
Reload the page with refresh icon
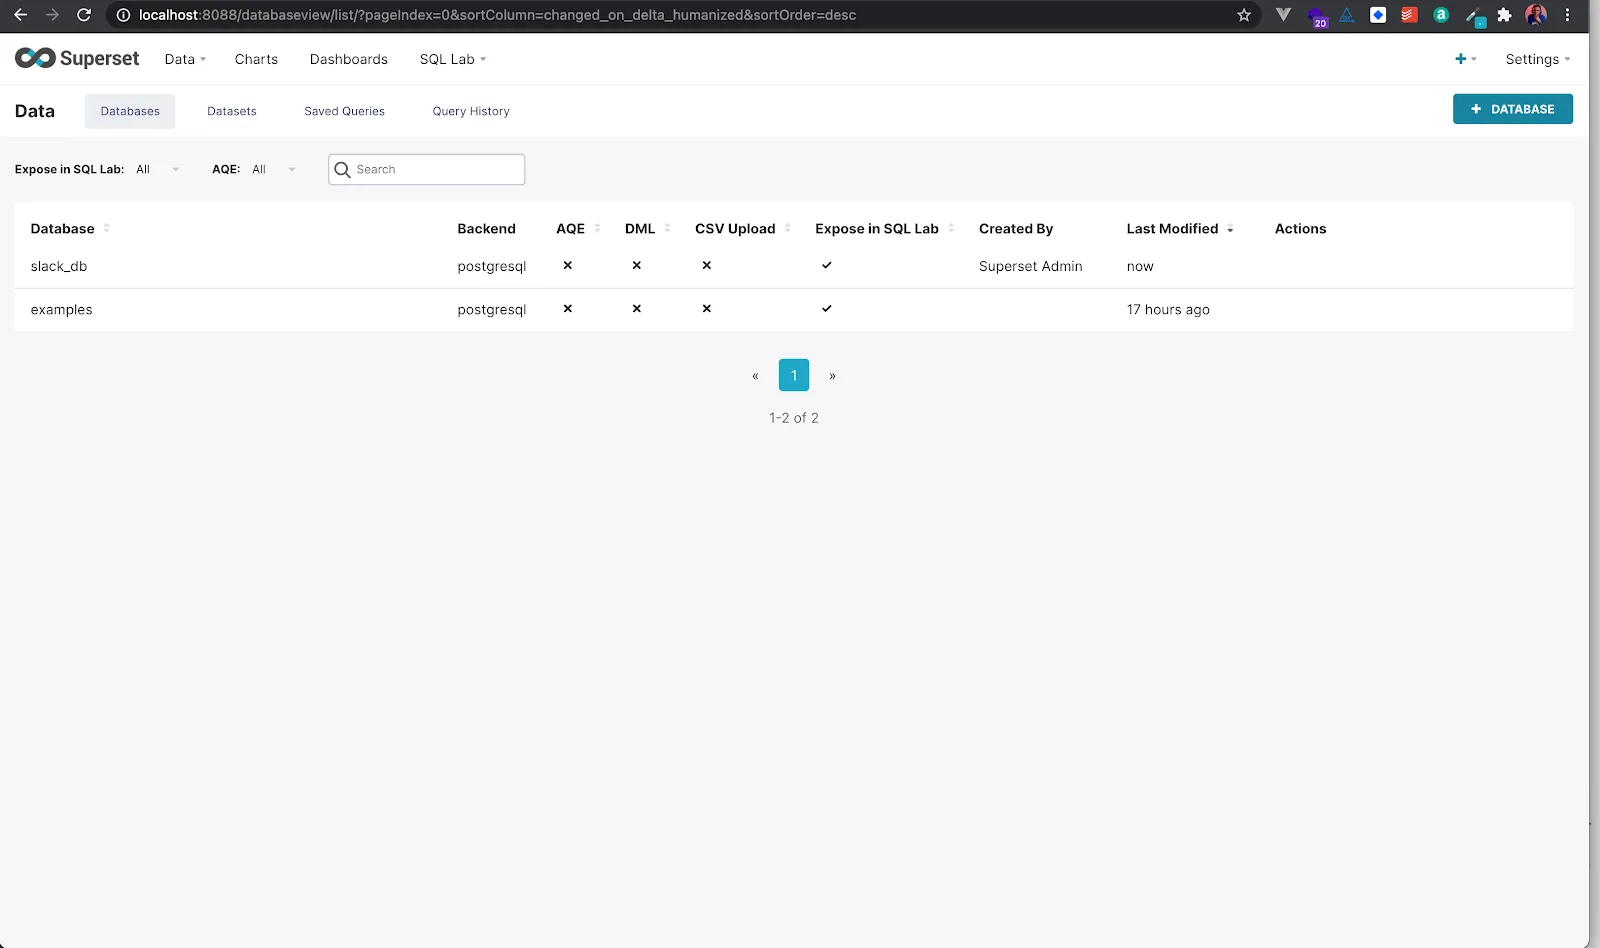coord(84,15)
